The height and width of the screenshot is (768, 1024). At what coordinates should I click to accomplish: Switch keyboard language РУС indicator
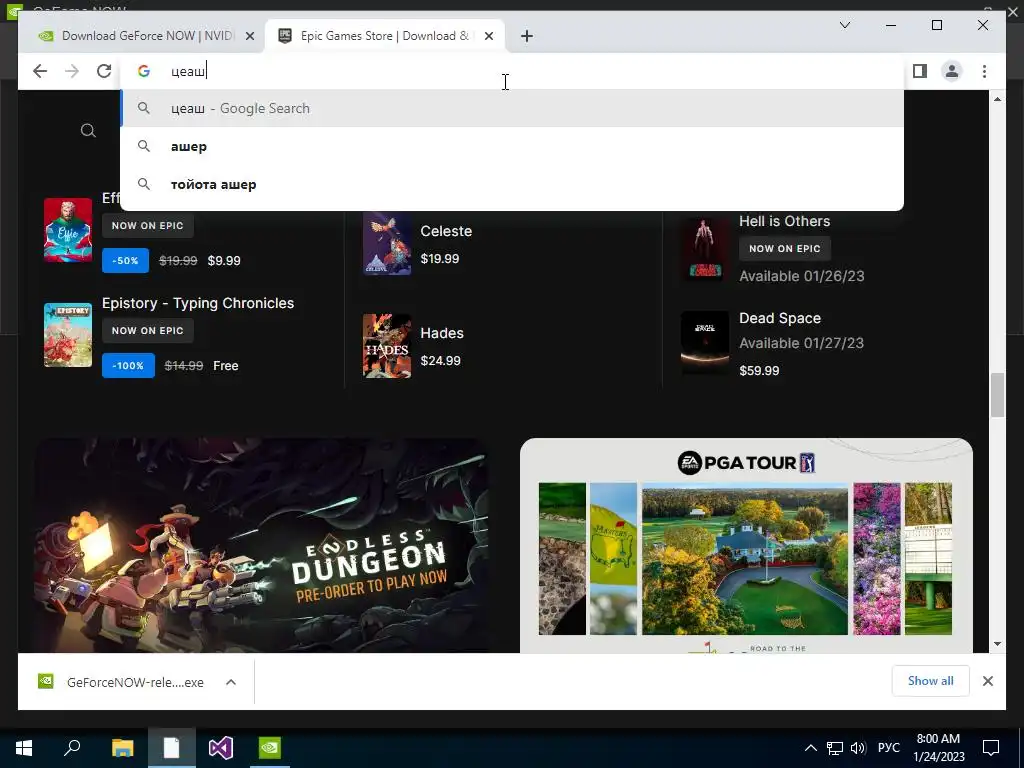888,748
